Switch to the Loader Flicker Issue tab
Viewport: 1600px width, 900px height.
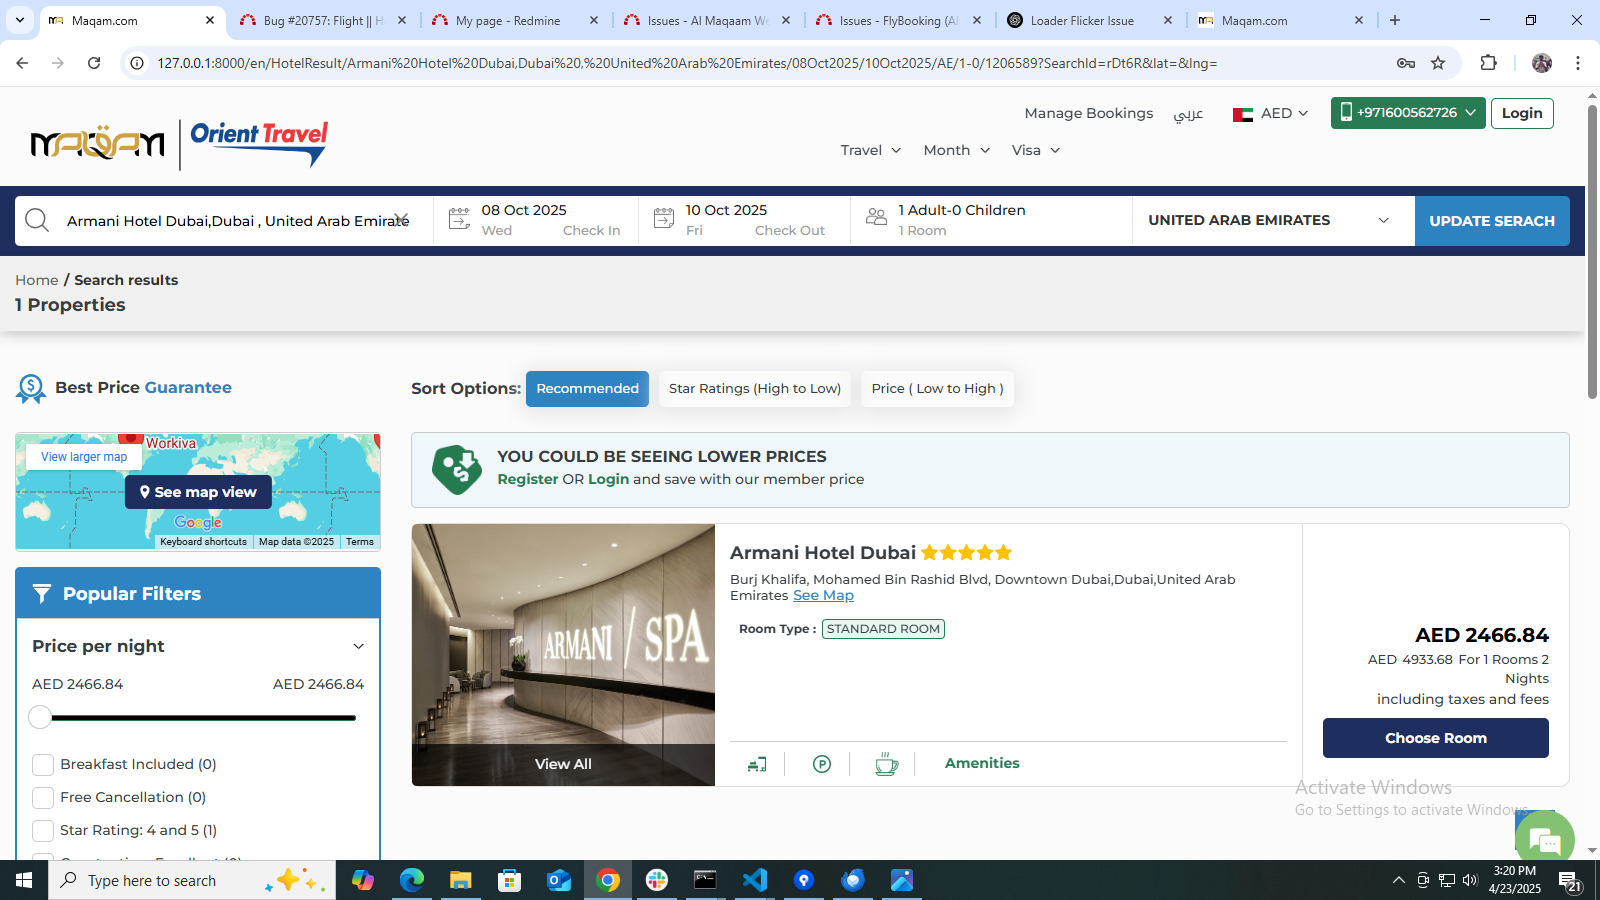[x=1082, y=20]
